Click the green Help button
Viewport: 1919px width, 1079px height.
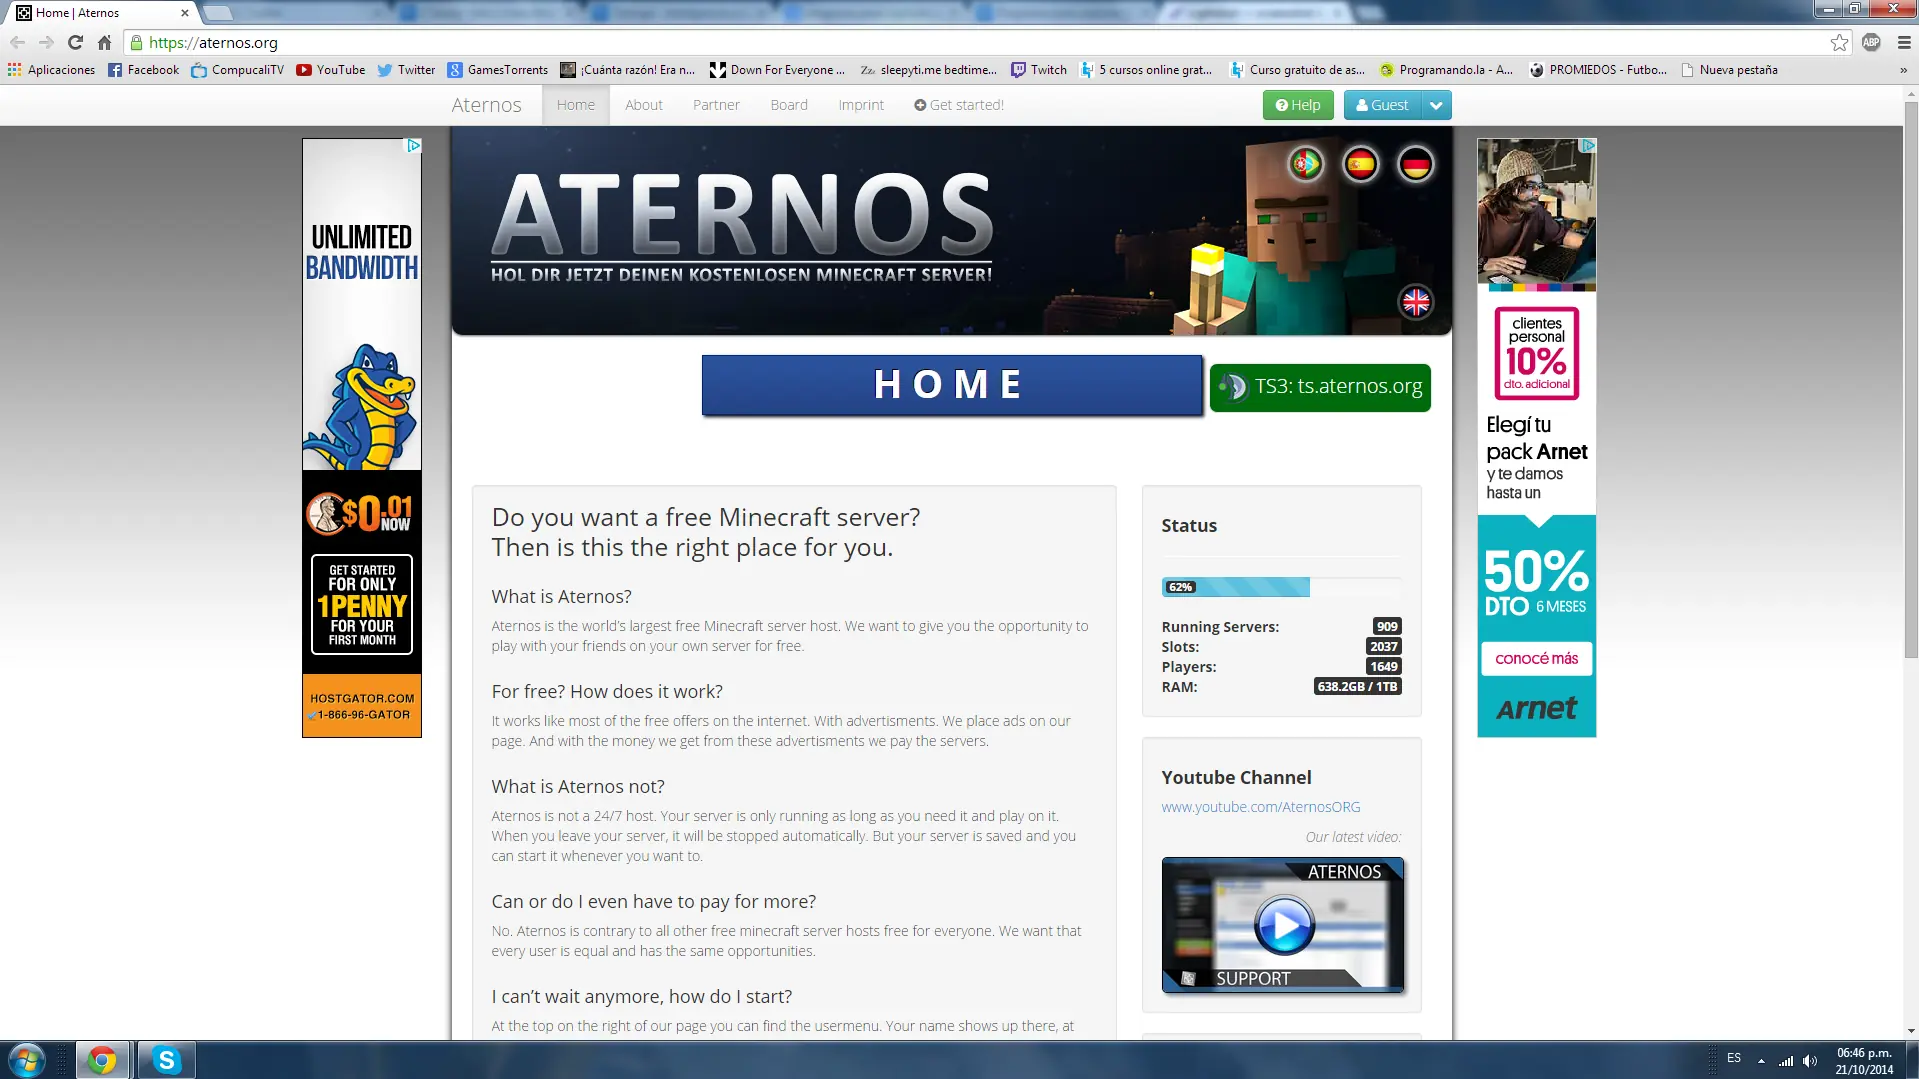[x=1298, y=105]
